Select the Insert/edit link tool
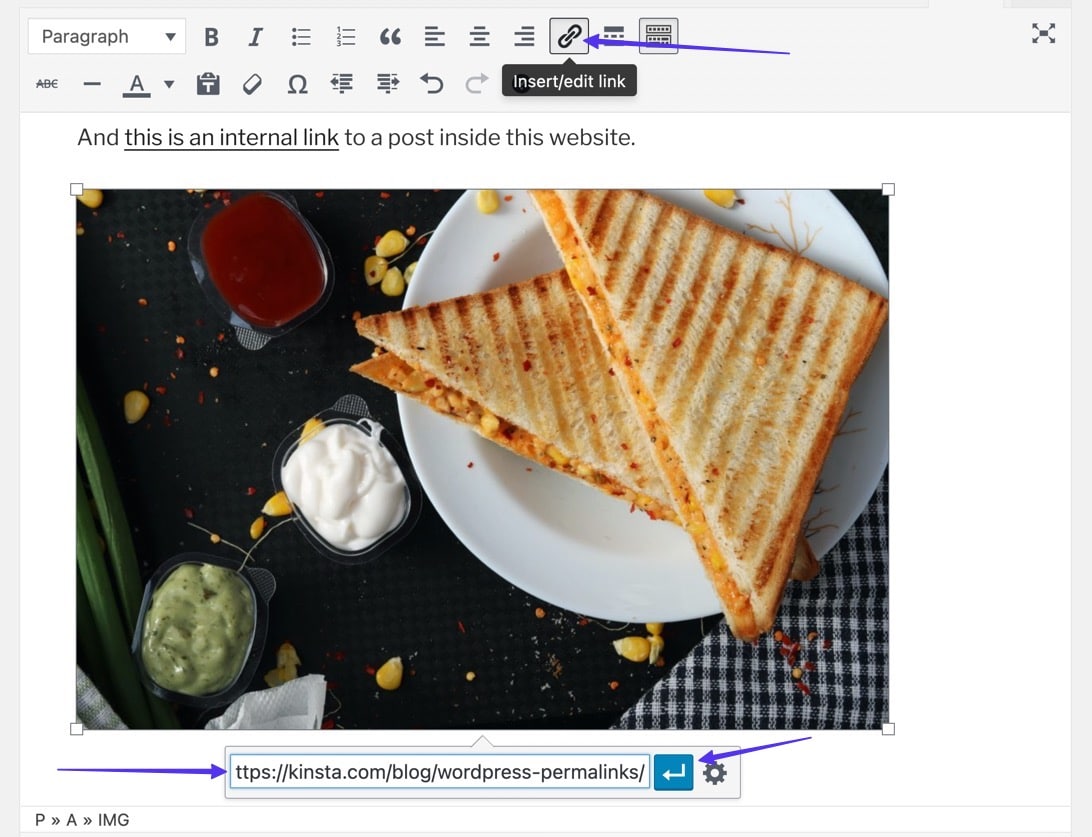This screenshot has height=837, width=1092. (568, 36)
